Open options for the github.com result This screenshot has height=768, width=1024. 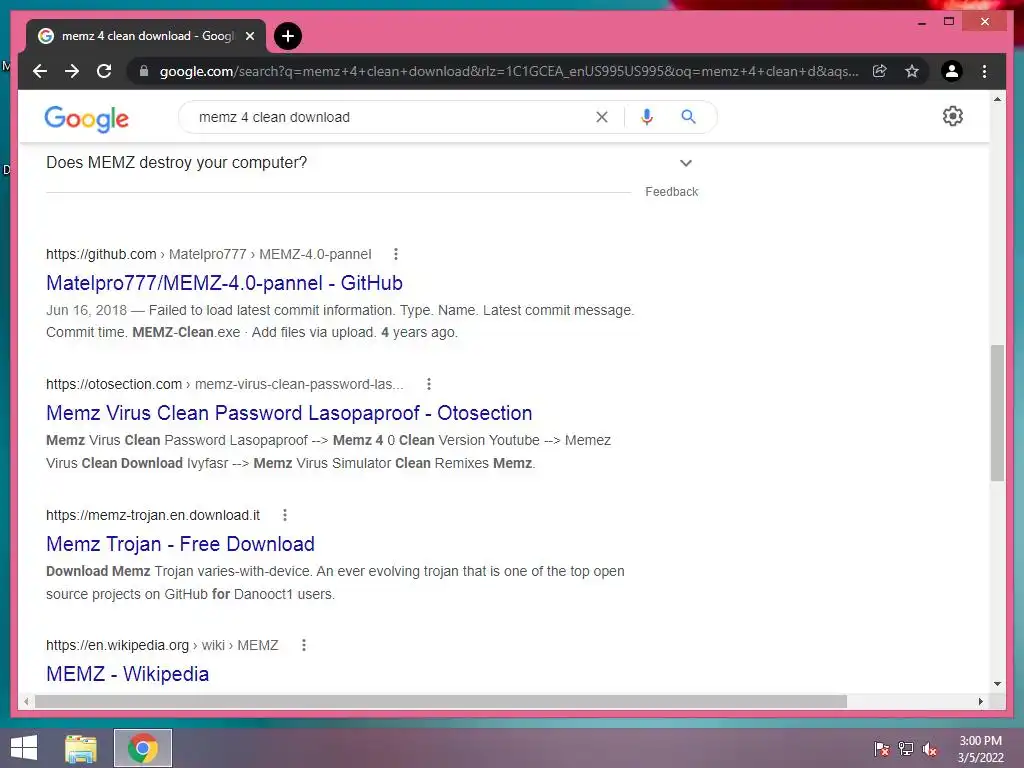pos(396,254)
